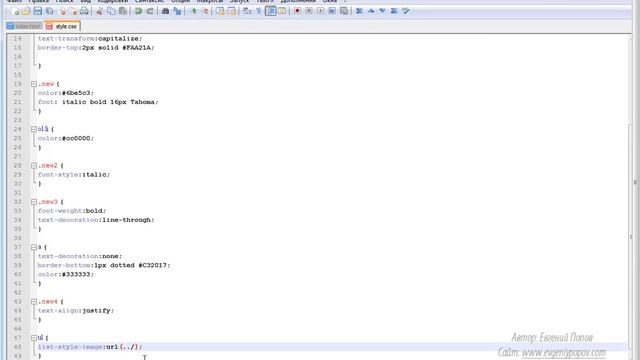The image size is (640, 360).
Task: Click the Close All documents toolbar icon
Action: (x=73, y=11)
